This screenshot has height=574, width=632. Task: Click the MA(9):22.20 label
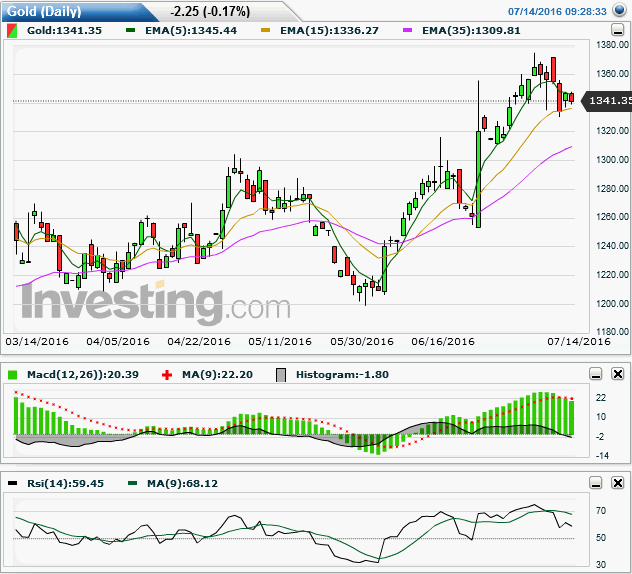coord(217,375)
